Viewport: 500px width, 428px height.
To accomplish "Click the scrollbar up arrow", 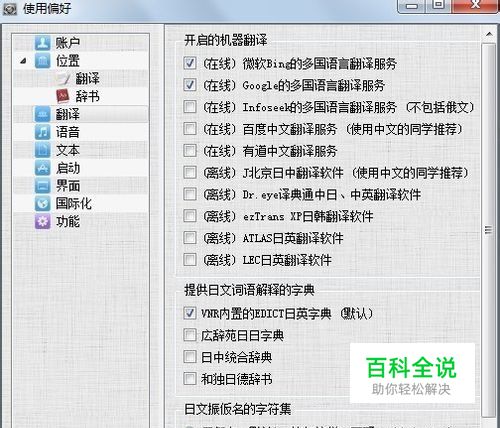I will (x=489, y=34).
